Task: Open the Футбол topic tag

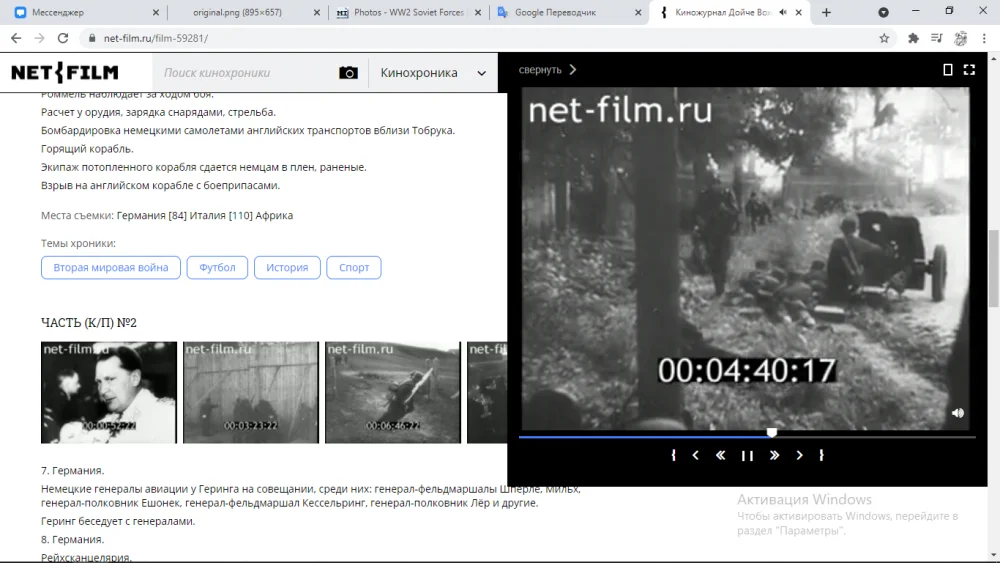Action: [217, 267]
